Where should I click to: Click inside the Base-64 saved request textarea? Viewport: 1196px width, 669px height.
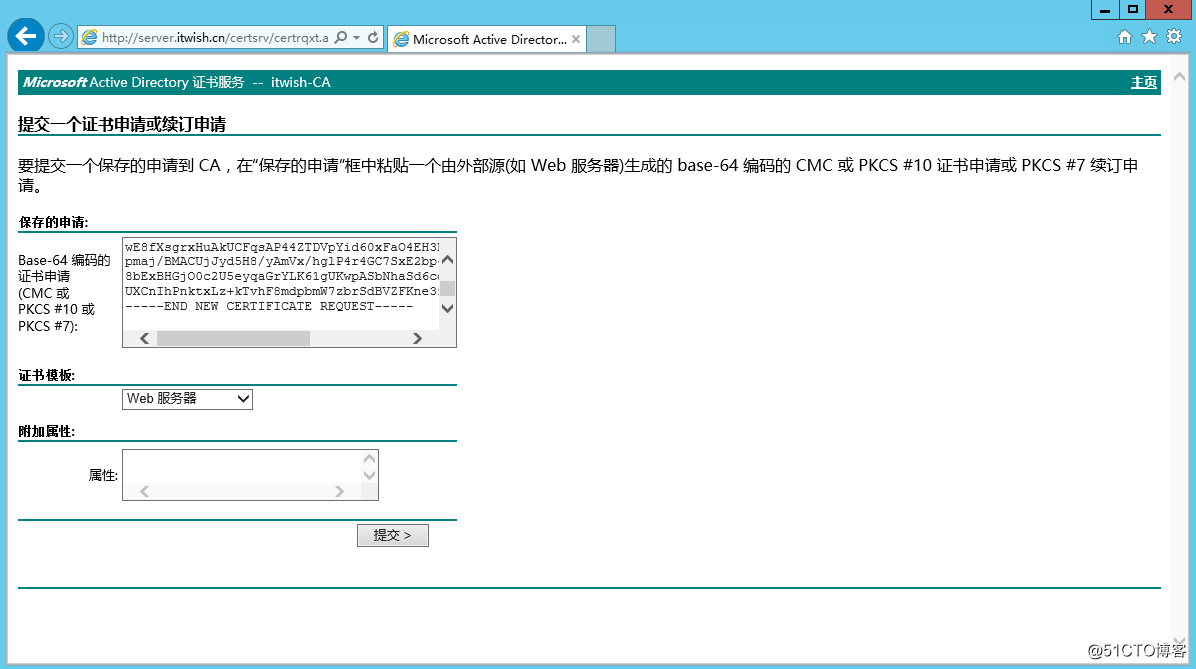(281, 284)
